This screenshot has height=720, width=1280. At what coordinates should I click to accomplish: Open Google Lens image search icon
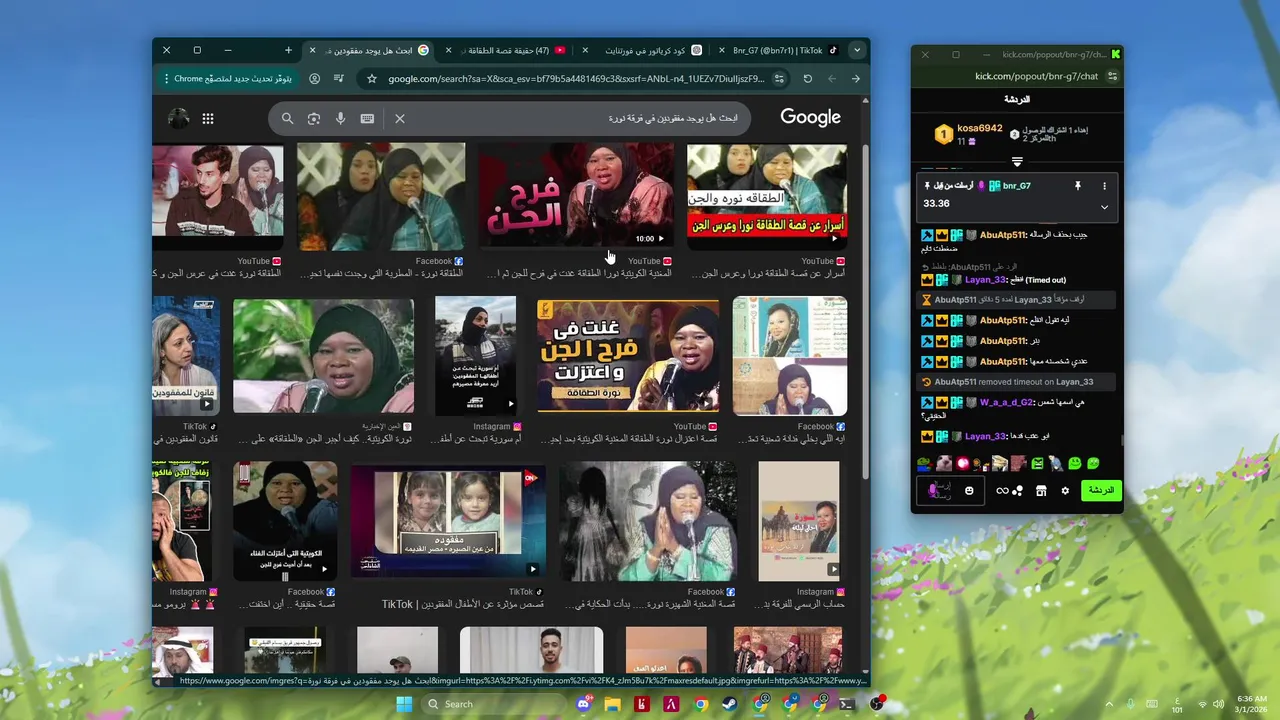point(314,119)
